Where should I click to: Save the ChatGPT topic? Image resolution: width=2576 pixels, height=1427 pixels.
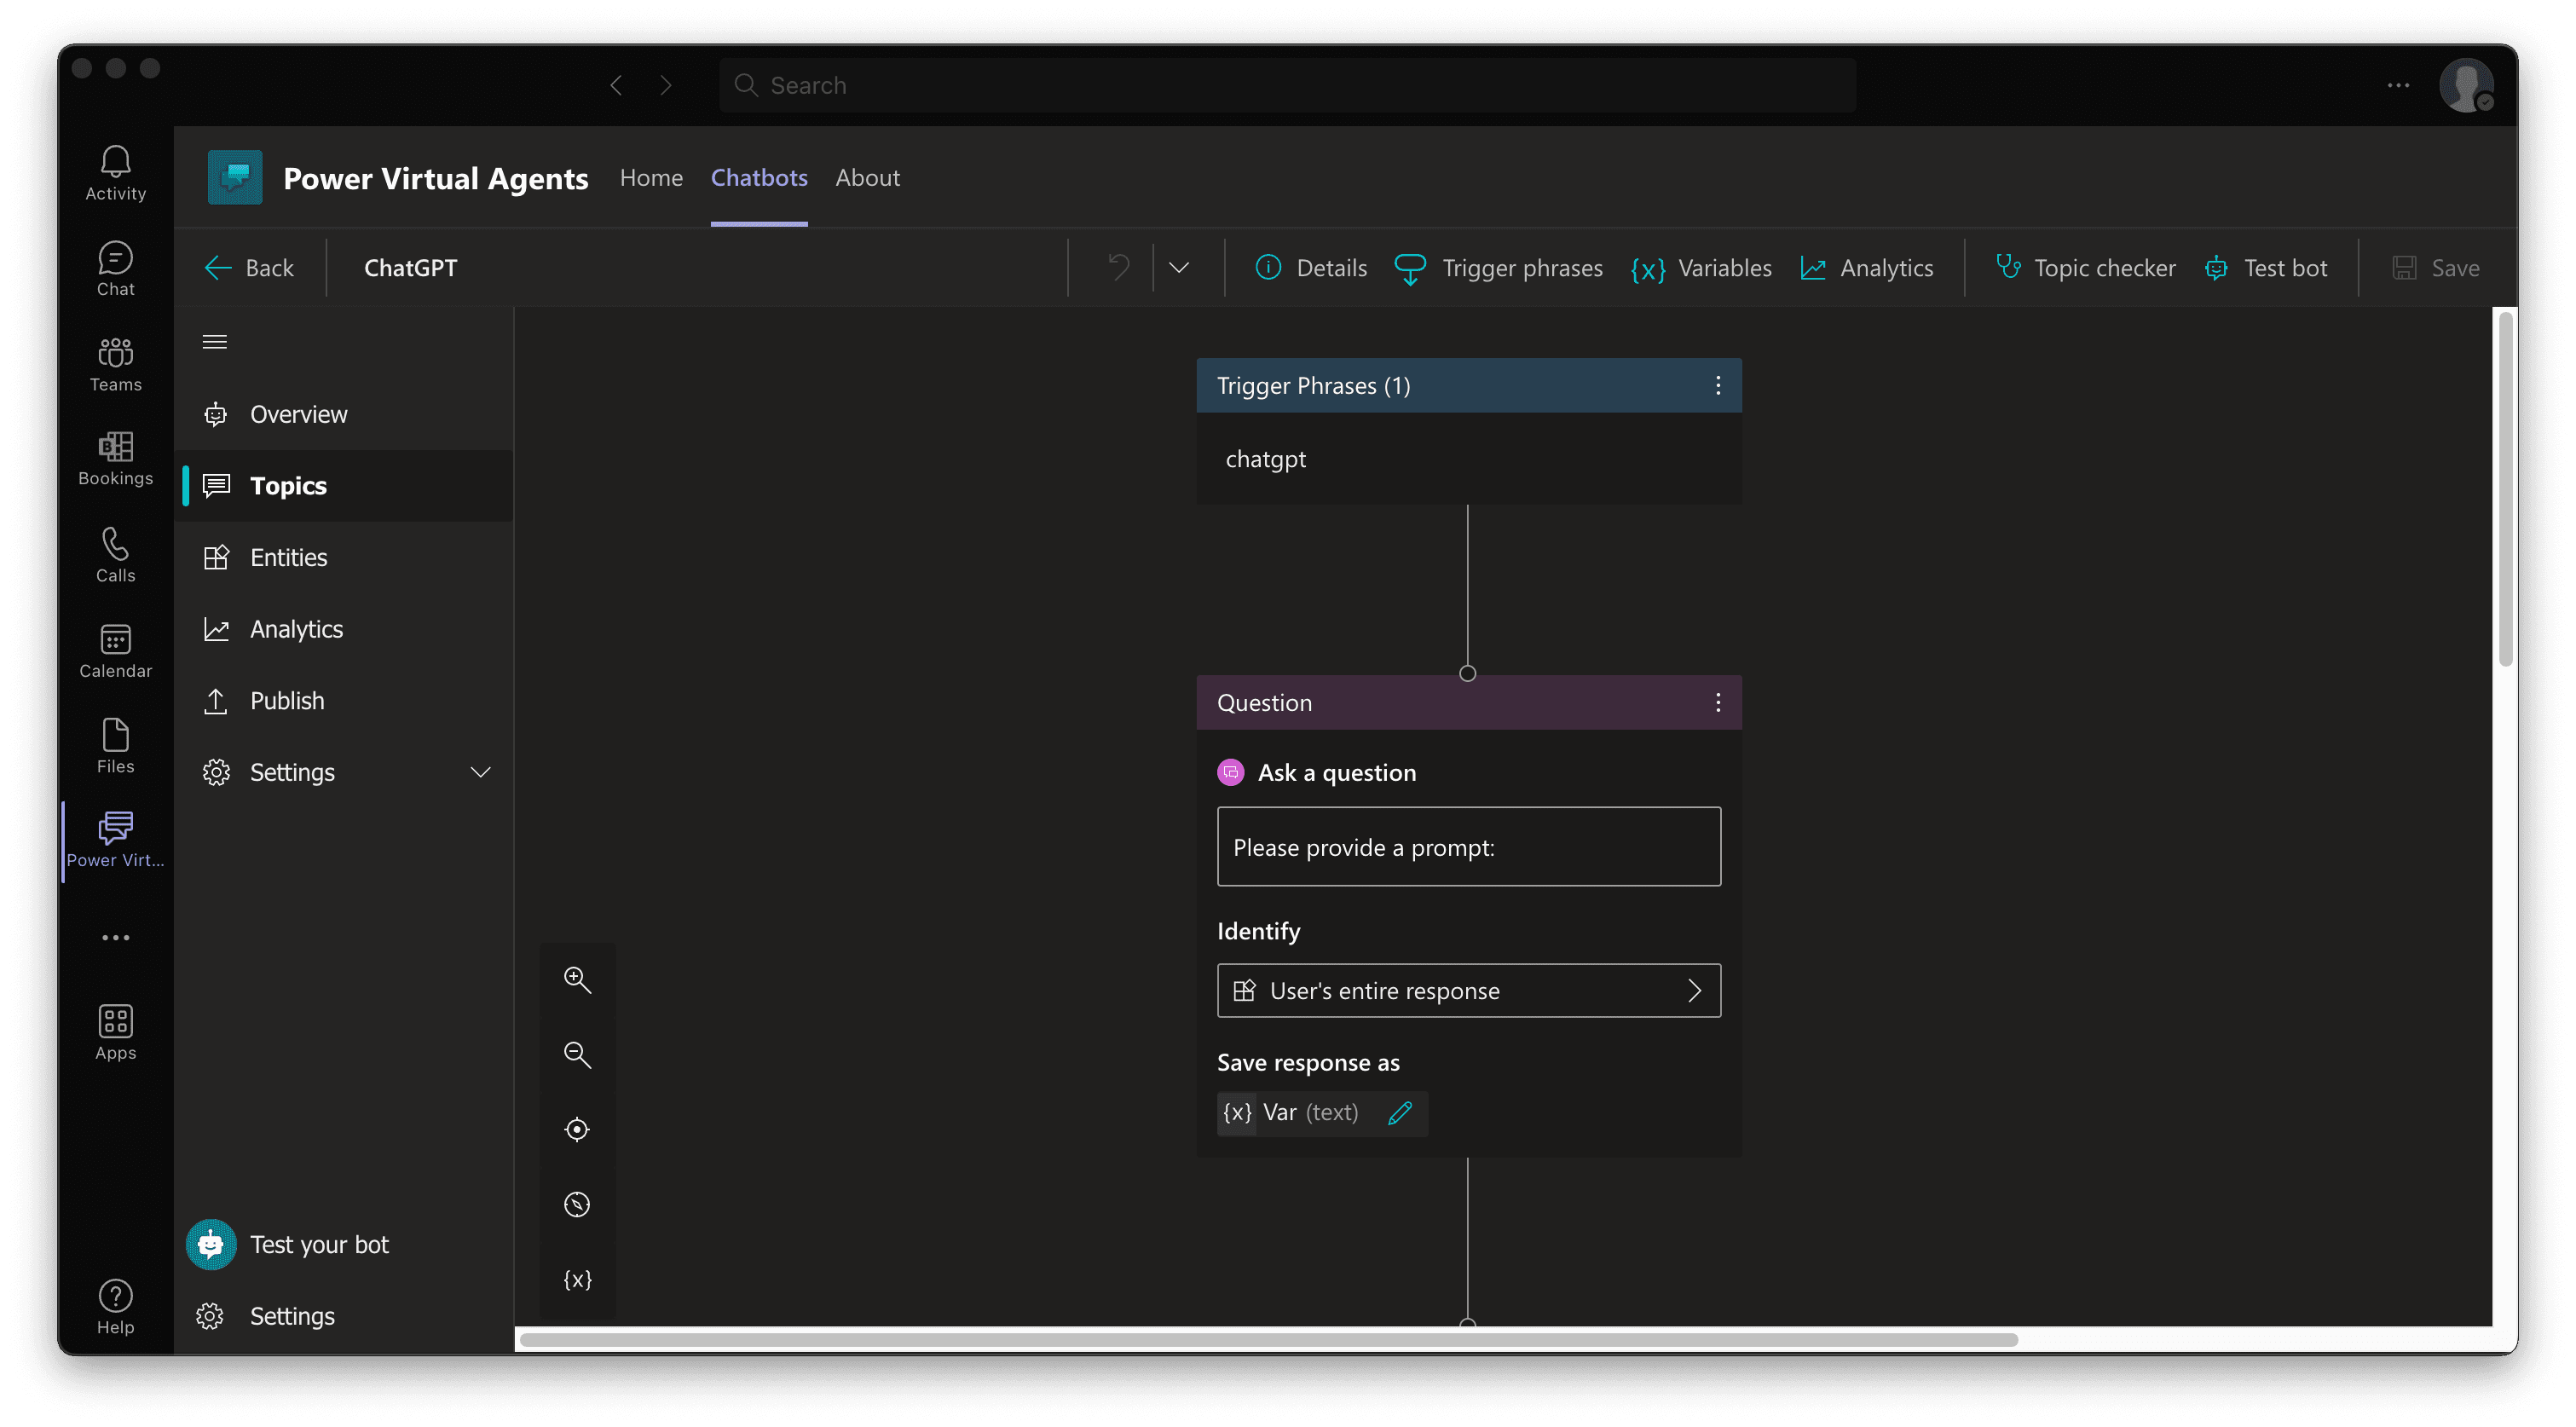[2435, 267]
